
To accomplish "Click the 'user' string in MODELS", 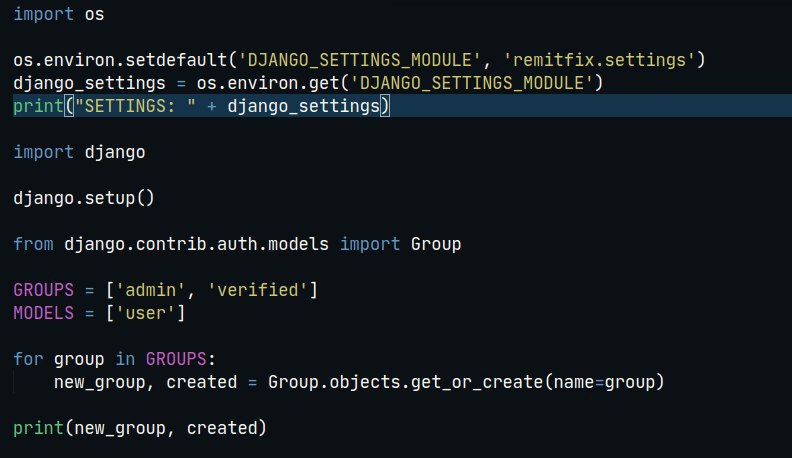I will pos(145,313).
